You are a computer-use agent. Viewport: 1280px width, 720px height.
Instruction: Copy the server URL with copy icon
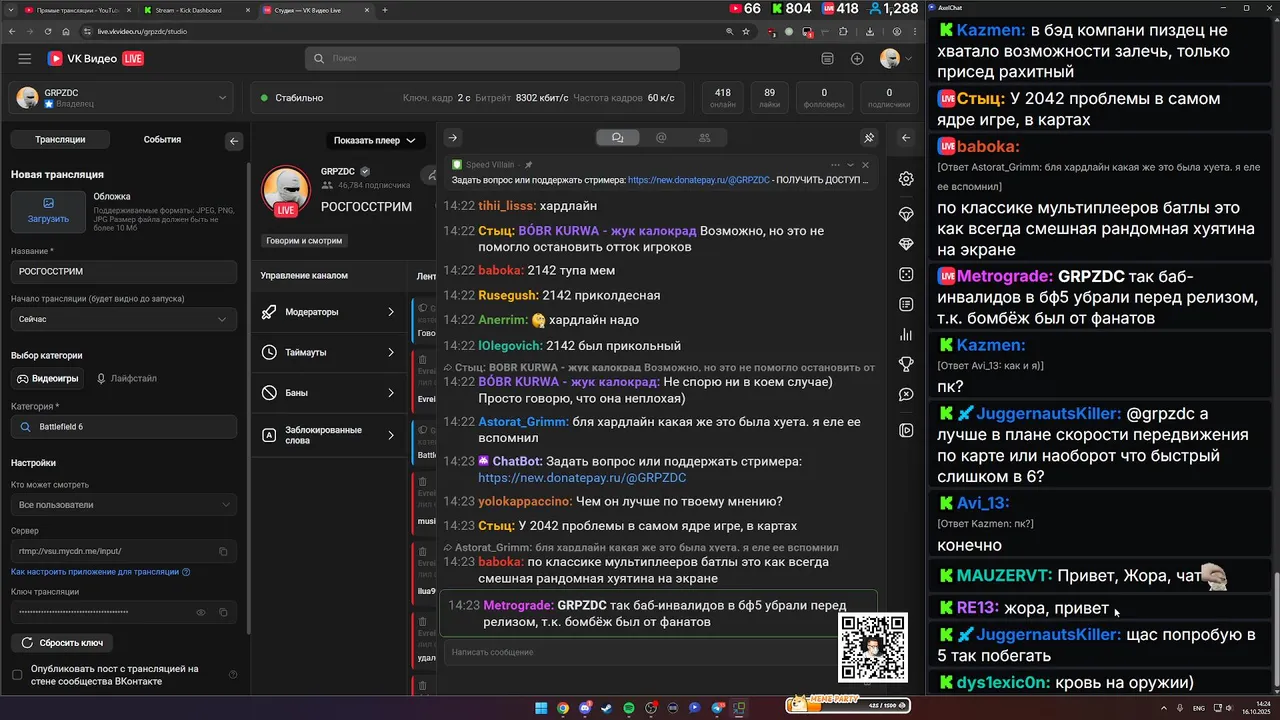(x=223, y=551)
